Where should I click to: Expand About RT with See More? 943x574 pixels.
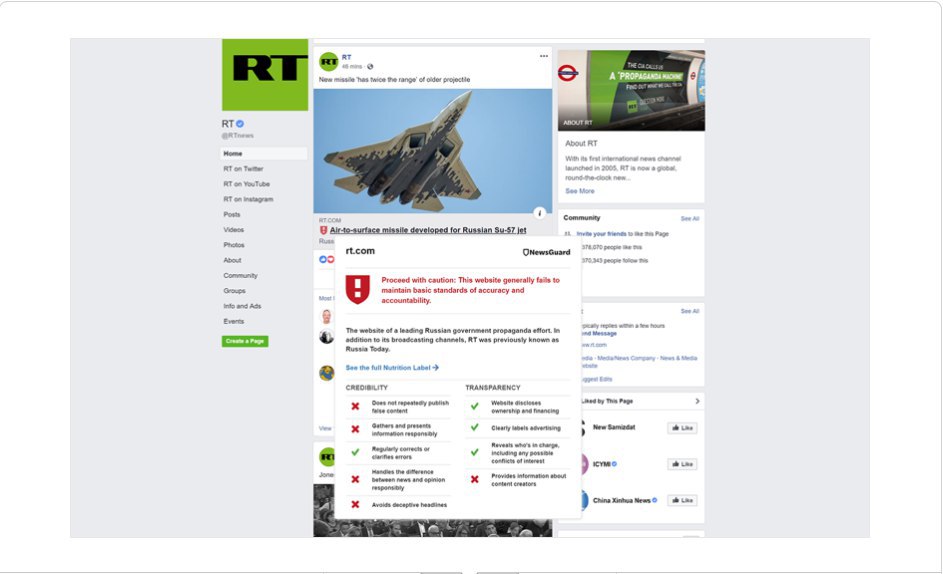point(580,191)
